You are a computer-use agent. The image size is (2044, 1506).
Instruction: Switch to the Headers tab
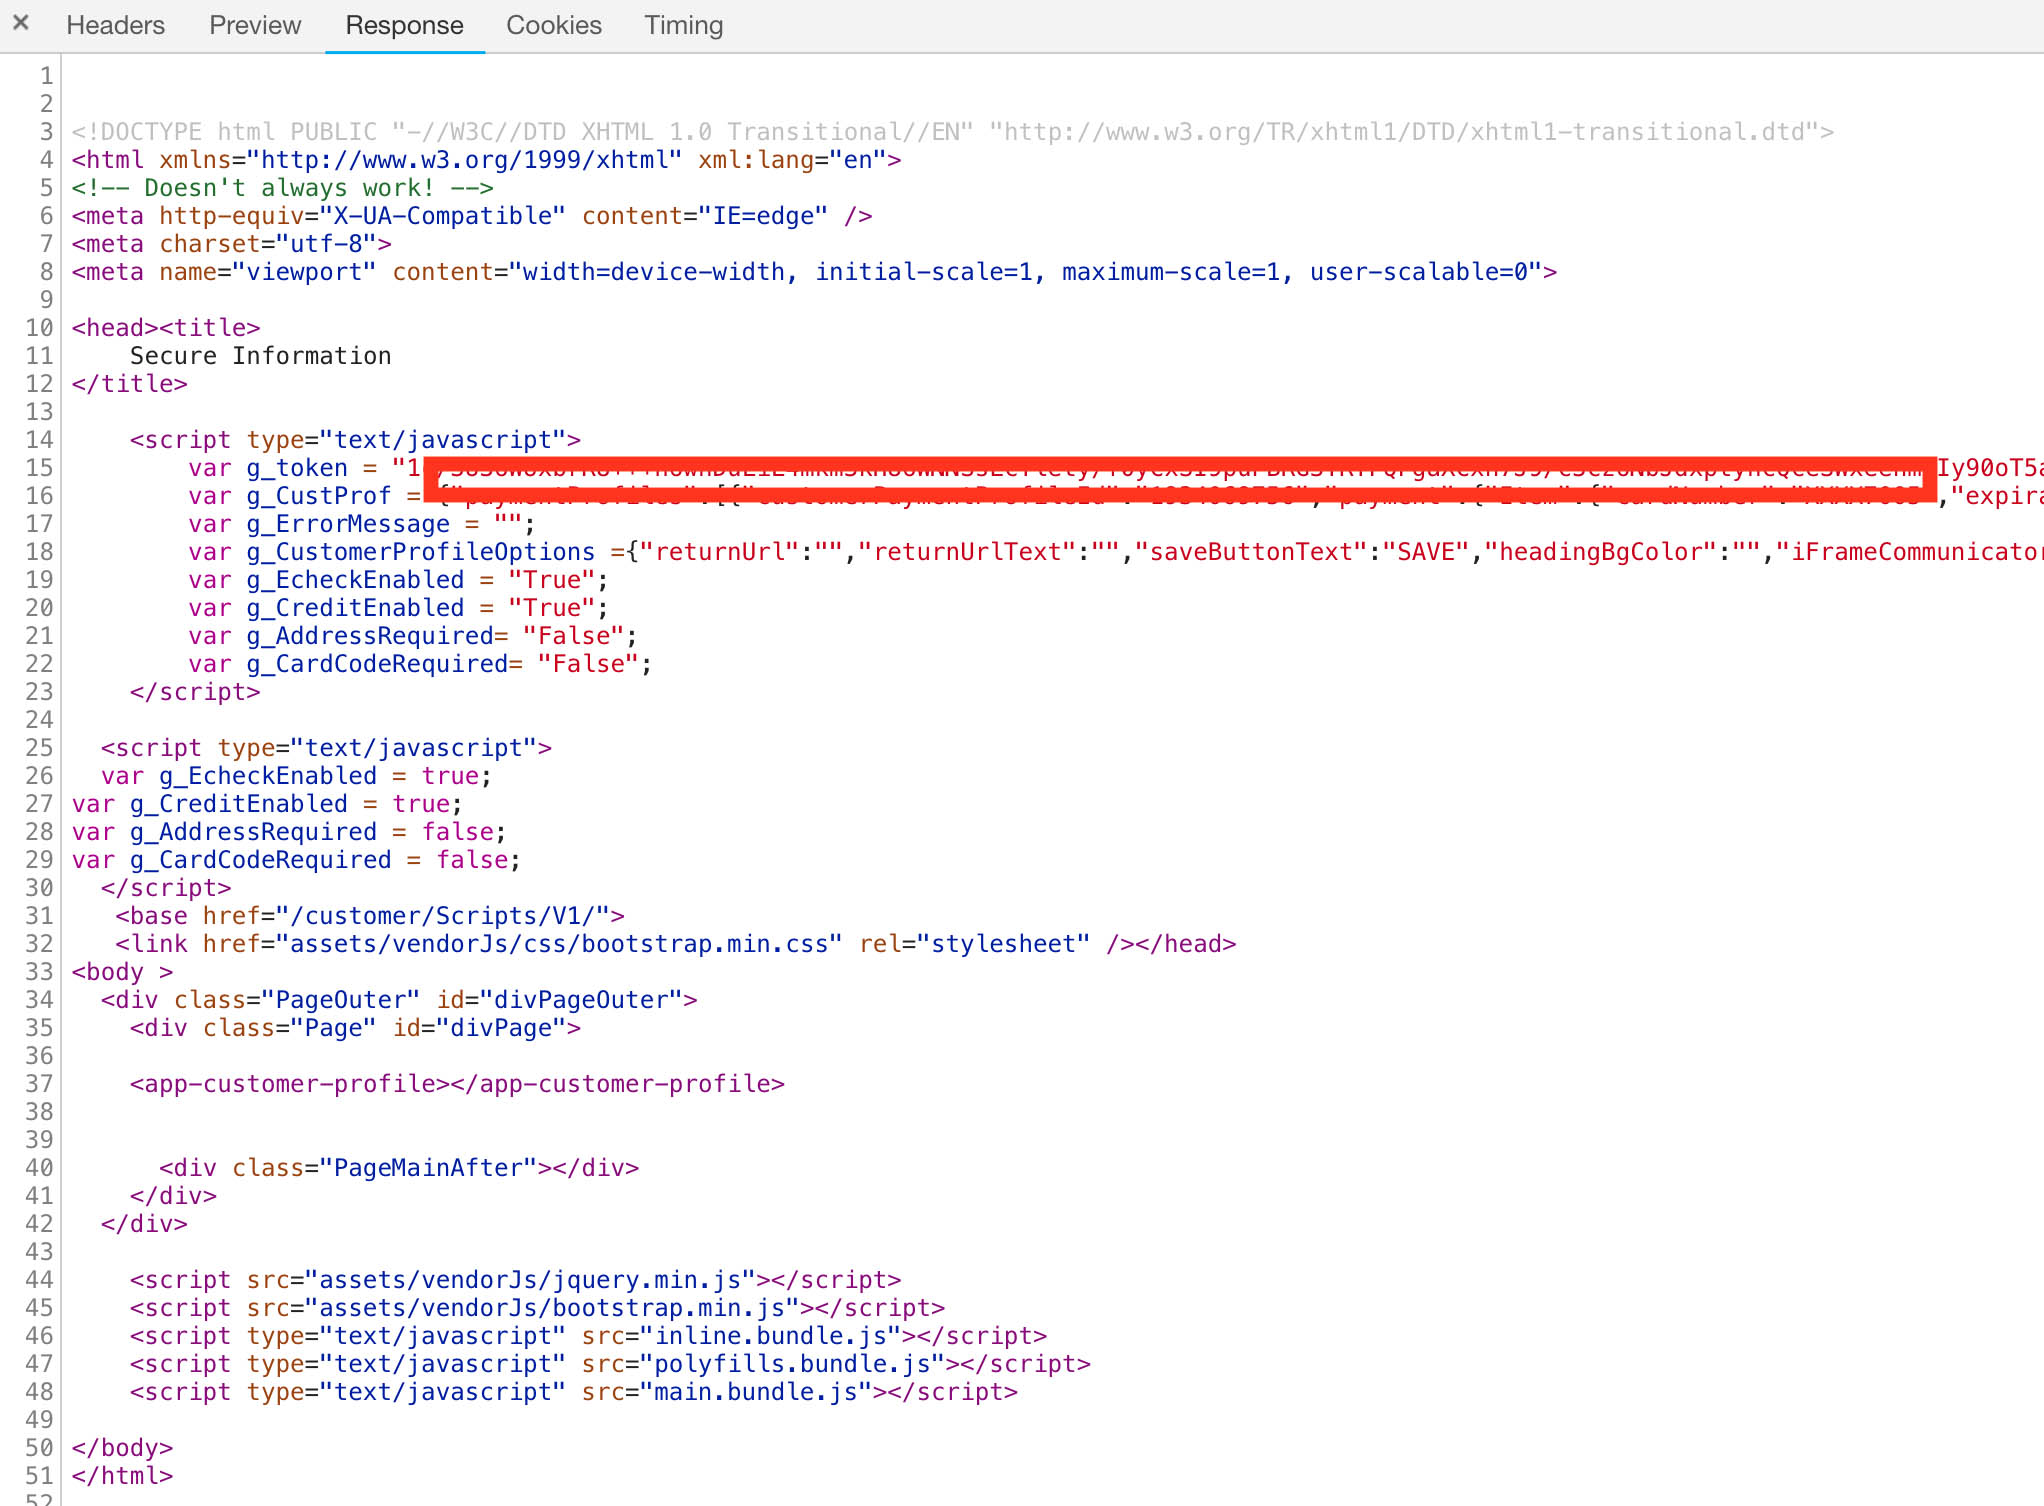(x=115, y=25)
